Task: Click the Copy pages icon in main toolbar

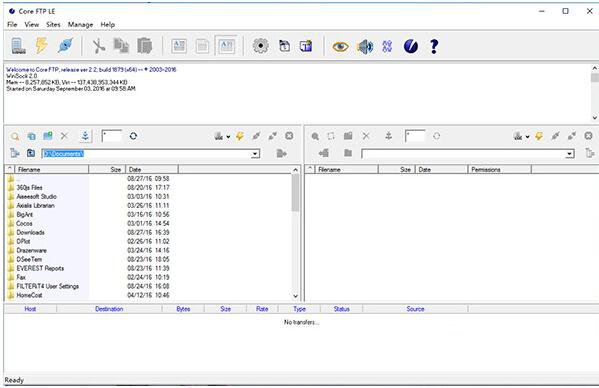Action: [x=121, y=46]
